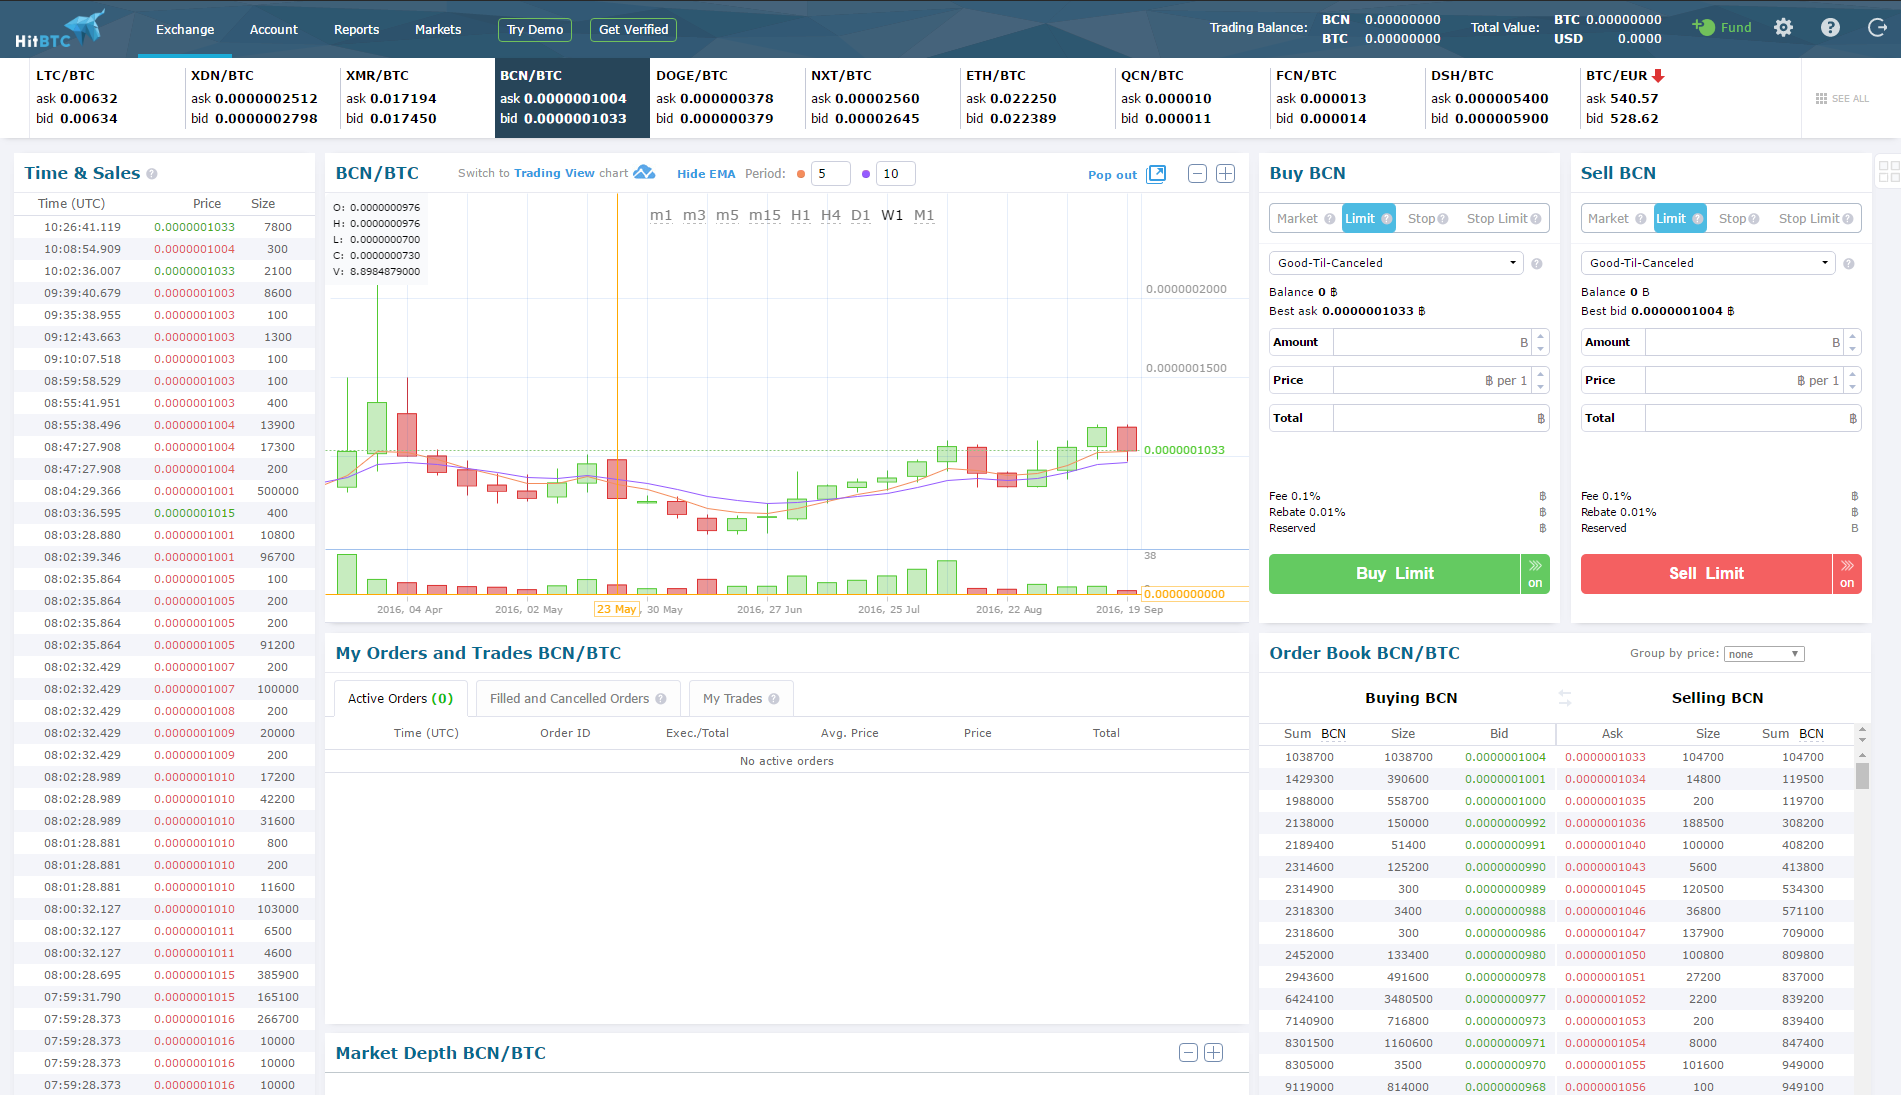1901x1095 pixels.
Task: Click the help question mark icon
Action: [1830, 28]
